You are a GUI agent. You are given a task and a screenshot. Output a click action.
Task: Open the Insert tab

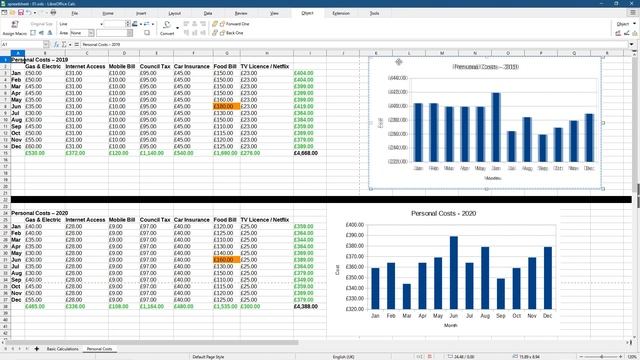click(x=141, y=13)
